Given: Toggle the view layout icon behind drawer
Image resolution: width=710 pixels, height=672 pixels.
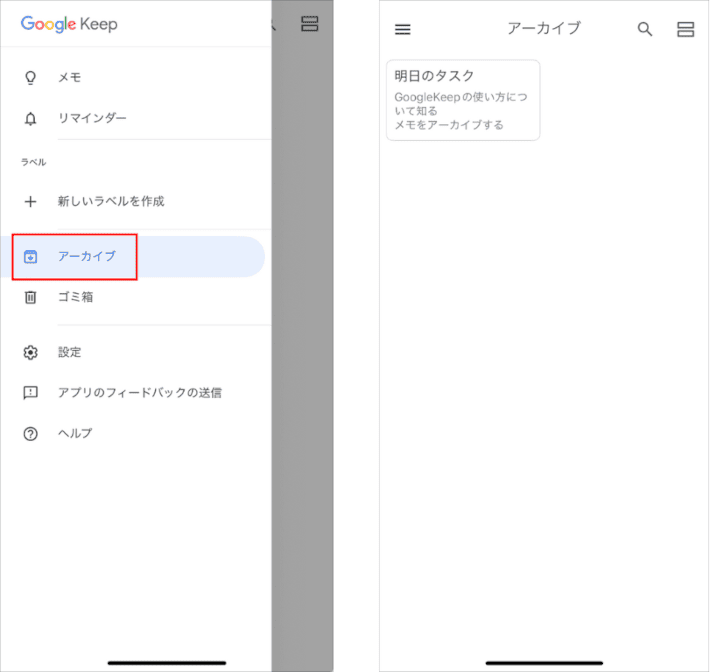Looking at the screenshot, I should coord(310,23).
